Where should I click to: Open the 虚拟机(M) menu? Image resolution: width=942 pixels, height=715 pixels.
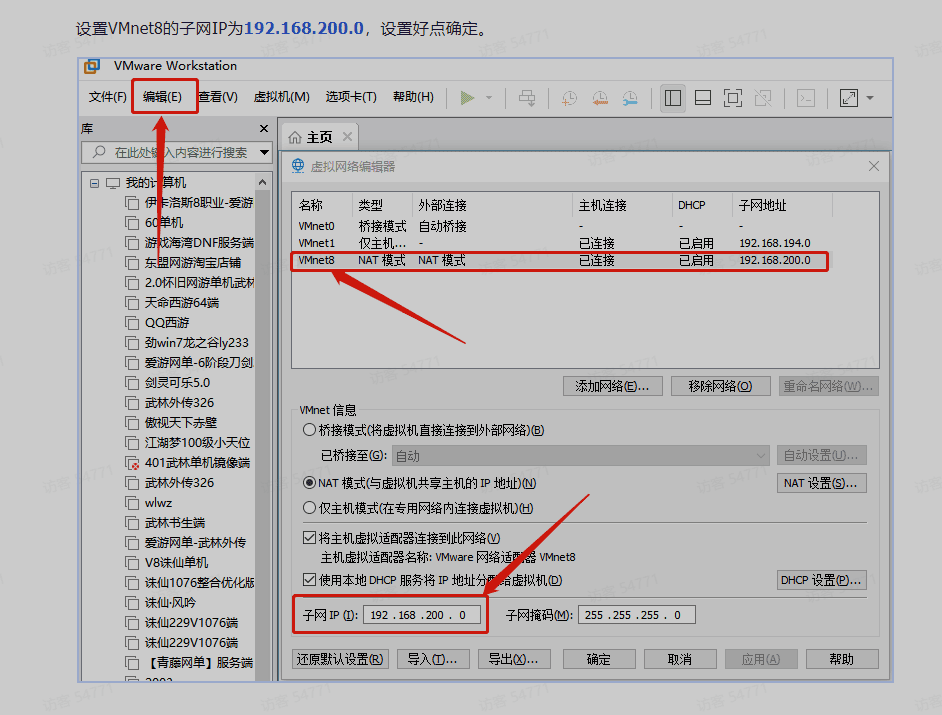point(281,97)
